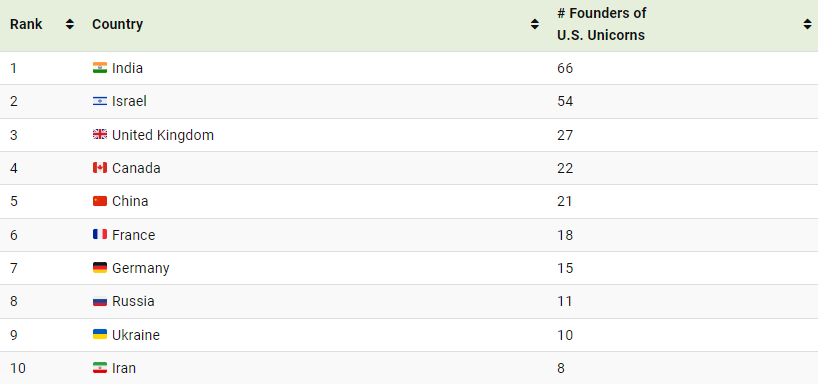Select the United Kingdom country name
The image size is (818, 388).
(x=163, y=135)
